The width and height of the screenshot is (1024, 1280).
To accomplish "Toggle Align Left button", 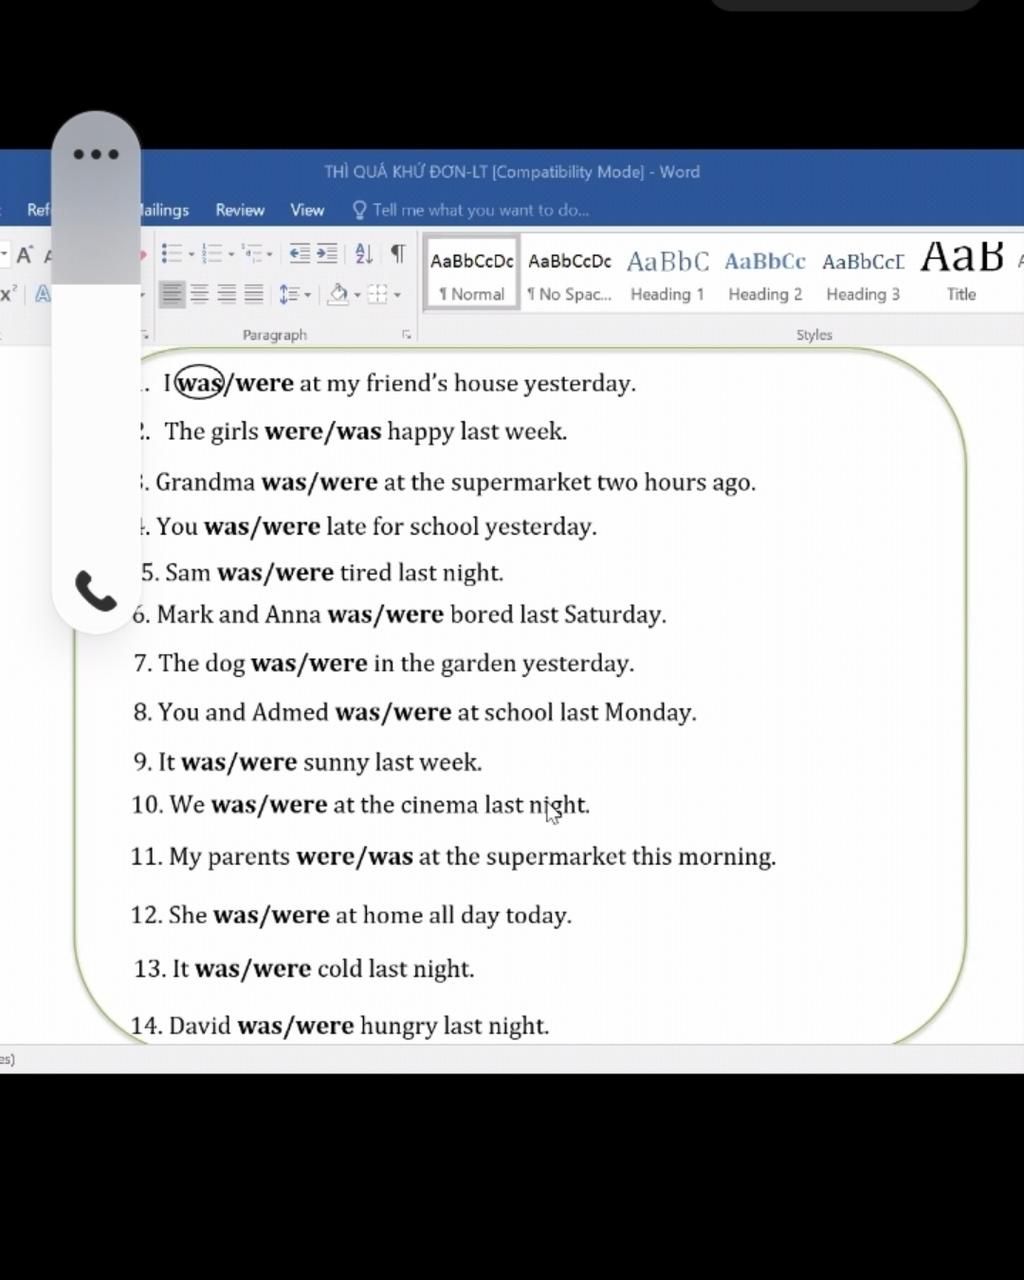I will pyautogui.click(x=172, y=294).
